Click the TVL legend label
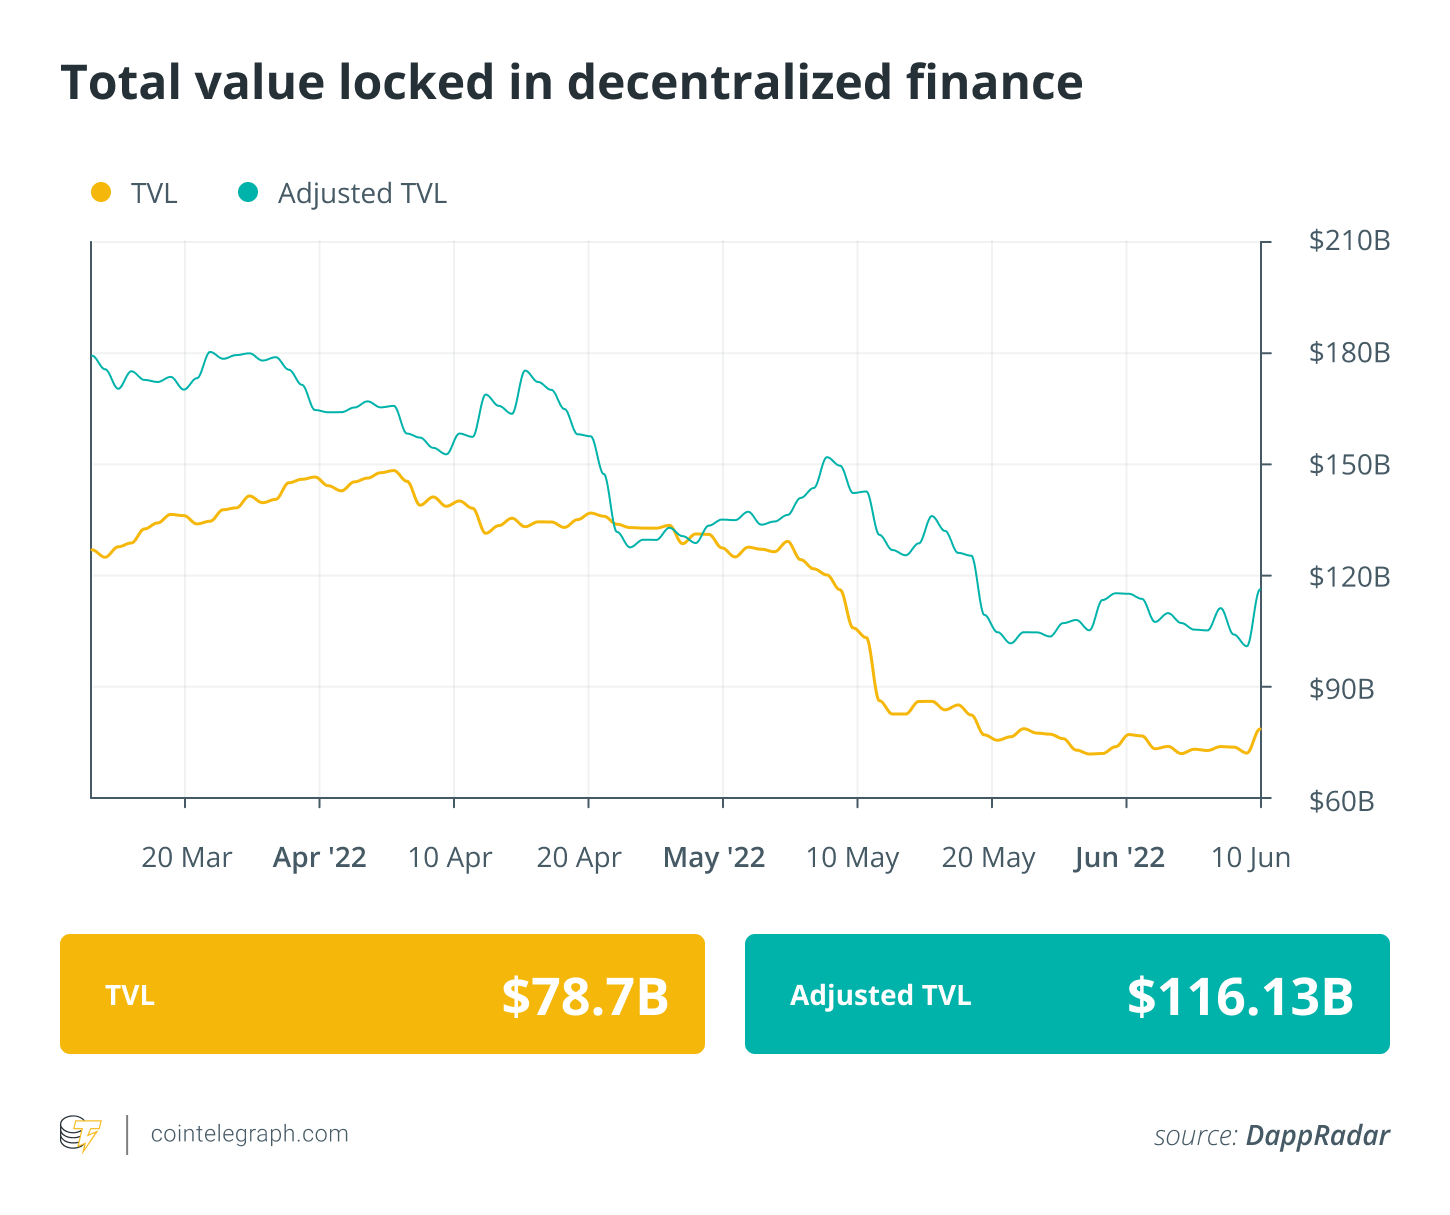This screenshot has width=1450, height=1215. (x=154, y=193)
